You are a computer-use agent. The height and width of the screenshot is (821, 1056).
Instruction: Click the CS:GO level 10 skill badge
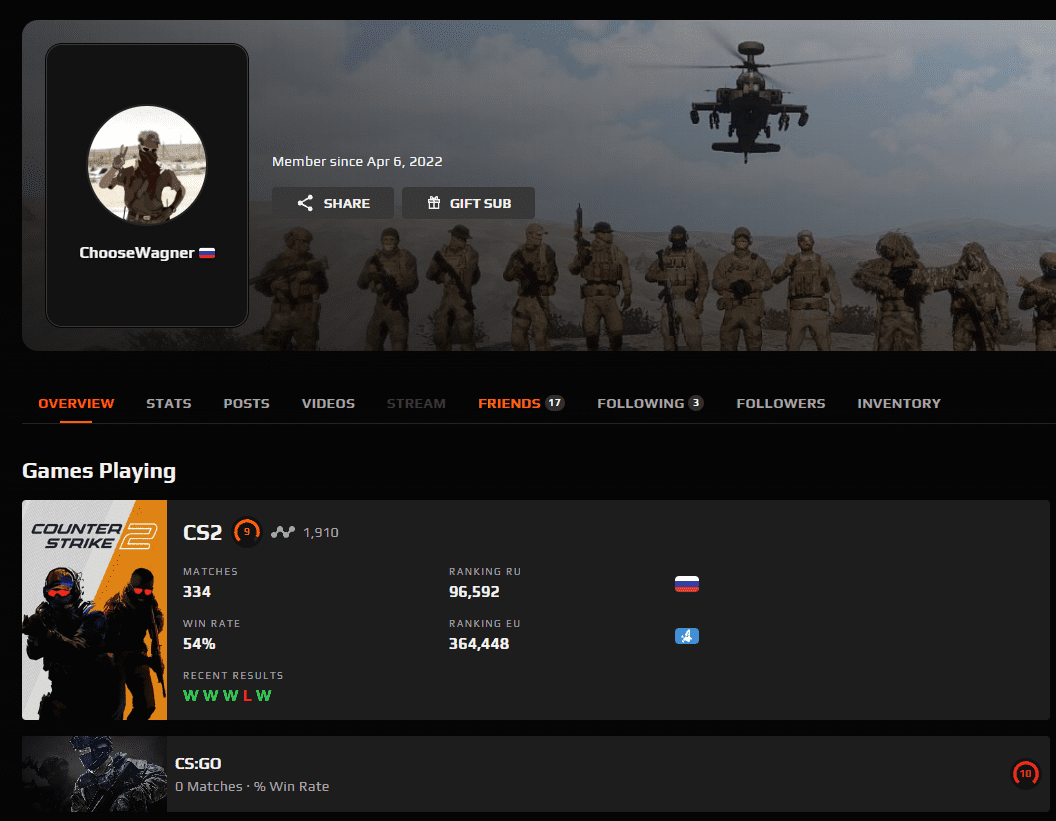coord(1025,774)
